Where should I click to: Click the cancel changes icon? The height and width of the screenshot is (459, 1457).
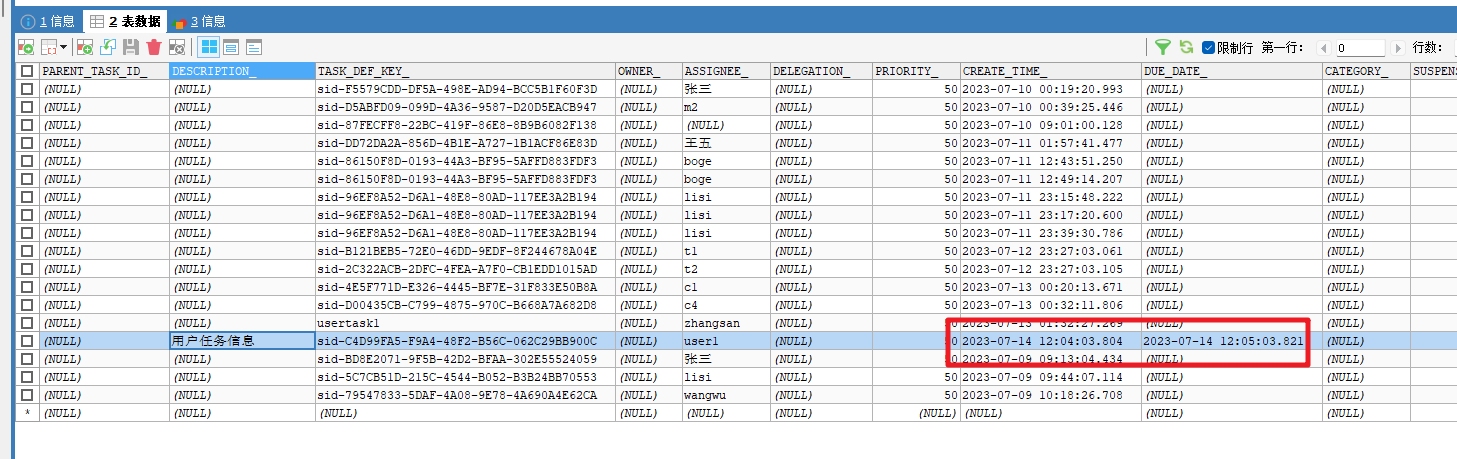(x=177, y=47)
